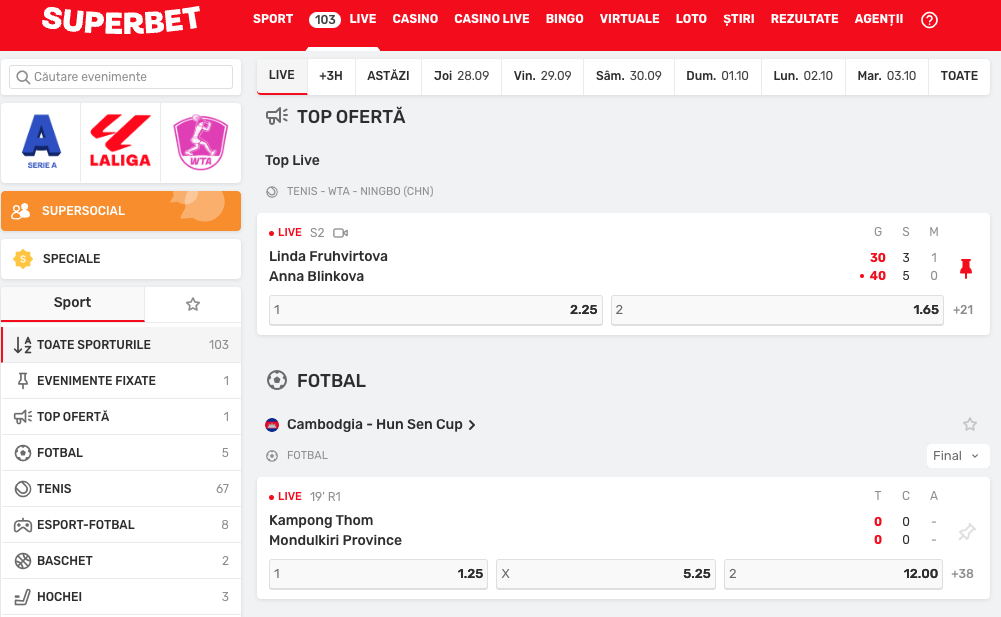Select the +3H time filter tab
This screenshot has height=617, width=1001.
[331, 76]
